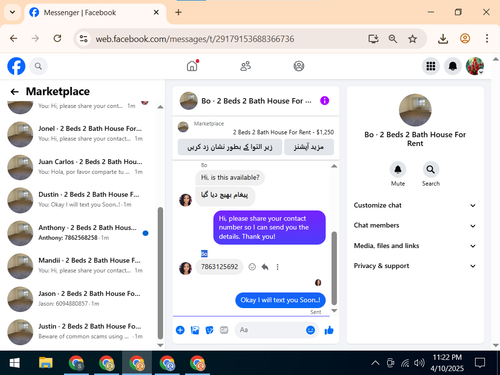Screen dimensions: 500x375
Task: Open Windows Start menu
Action: (x=15, y=363)
